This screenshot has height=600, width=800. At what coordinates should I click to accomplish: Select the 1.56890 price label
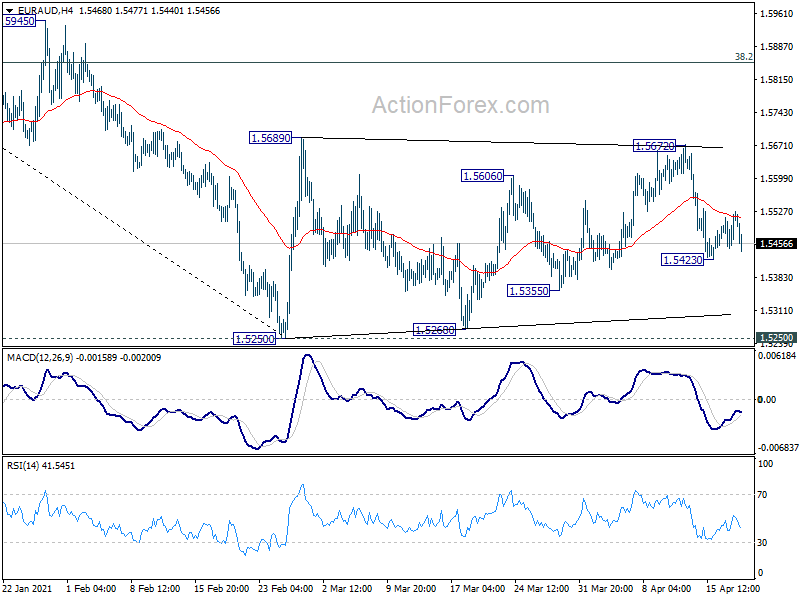(x=270, y=138)
